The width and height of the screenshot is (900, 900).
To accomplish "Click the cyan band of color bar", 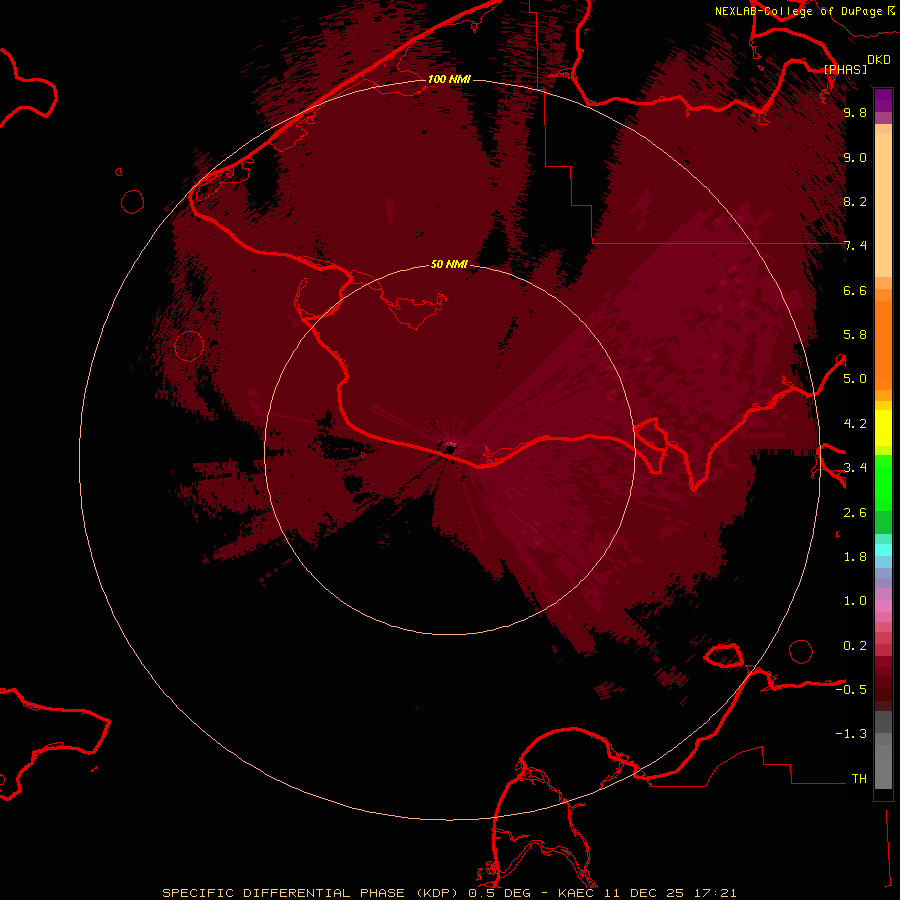I will point(883,550).
